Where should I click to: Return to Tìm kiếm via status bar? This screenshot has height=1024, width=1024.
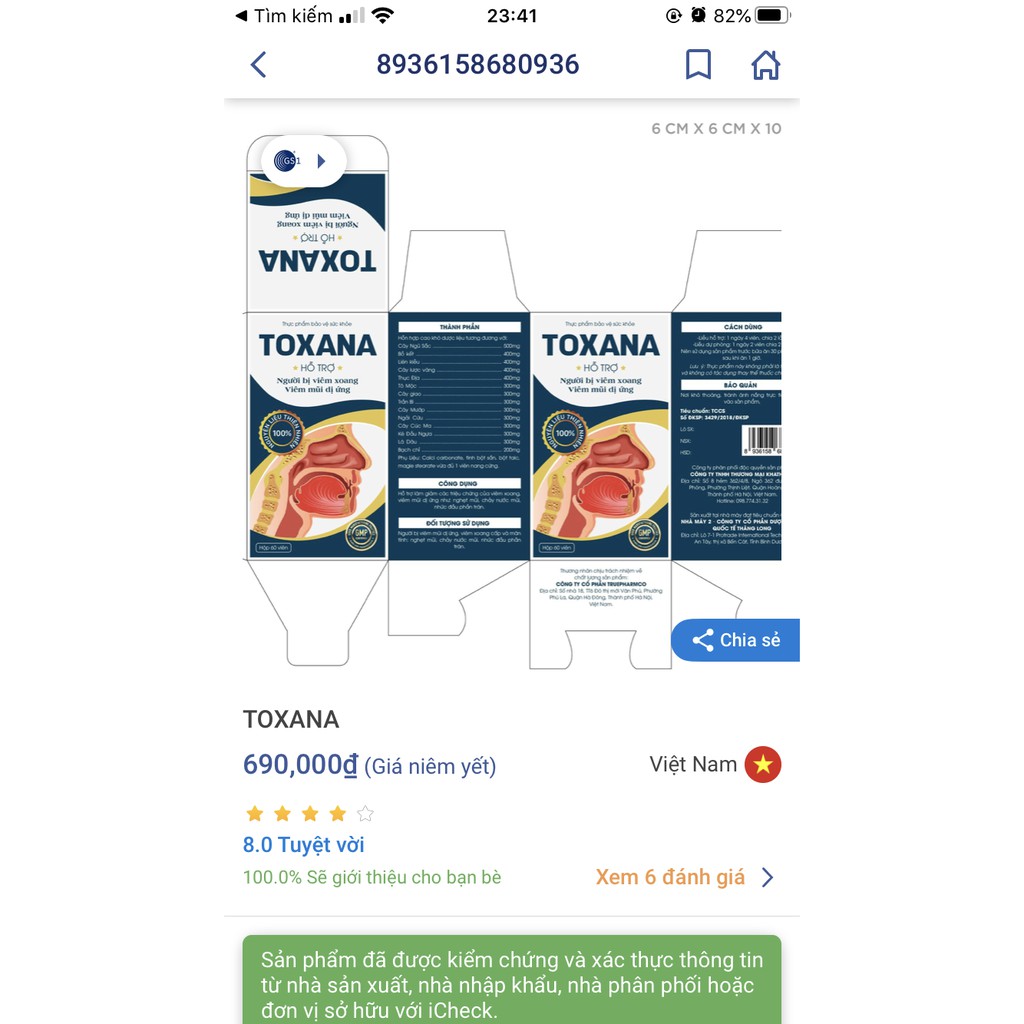point(283,16)
